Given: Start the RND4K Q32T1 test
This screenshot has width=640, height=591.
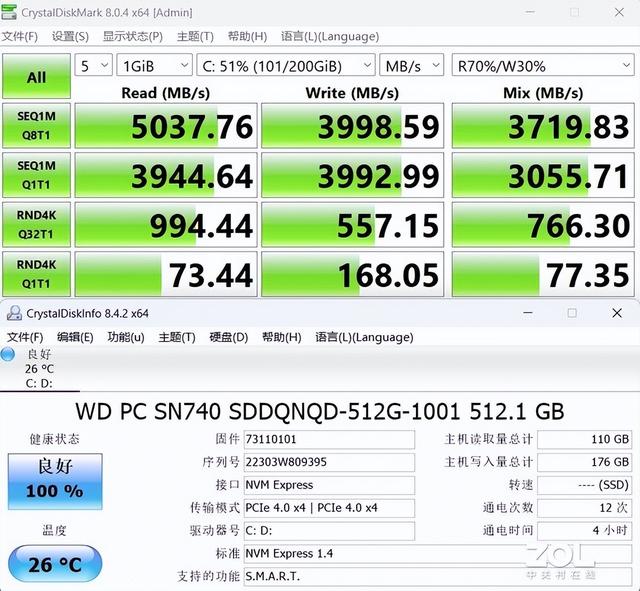Looking at the screenshot, I should point(36,224).
